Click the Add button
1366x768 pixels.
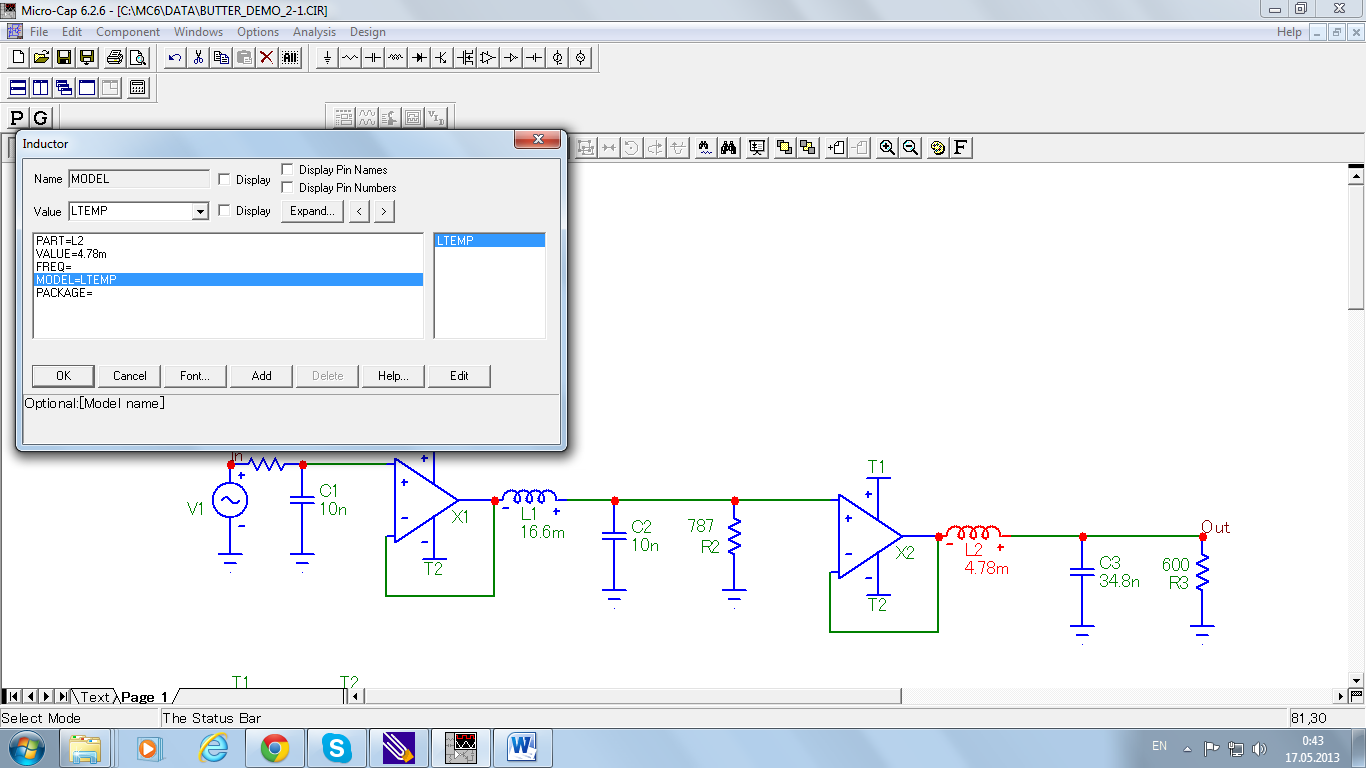(262, 376)
